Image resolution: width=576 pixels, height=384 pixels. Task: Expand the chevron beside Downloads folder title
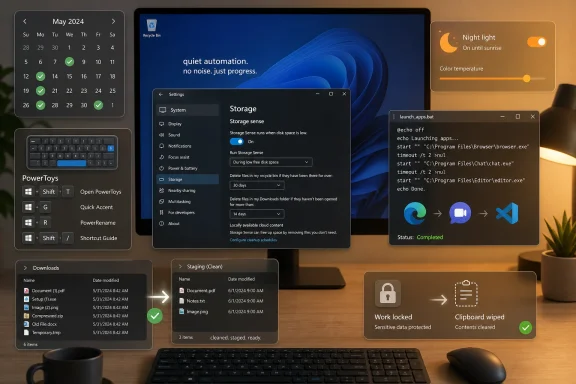pos(25,268)
